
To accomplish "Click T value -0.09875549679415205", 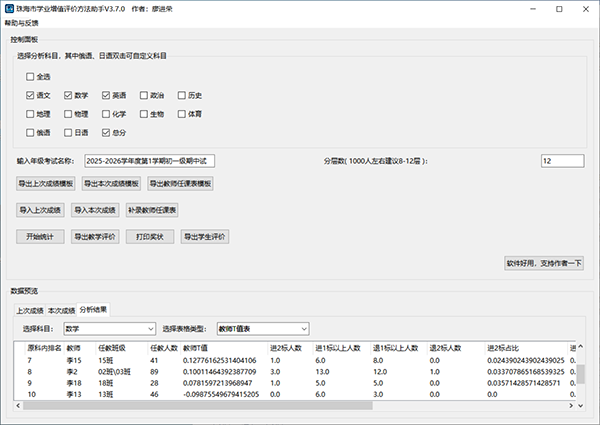I will pos(221,394).
